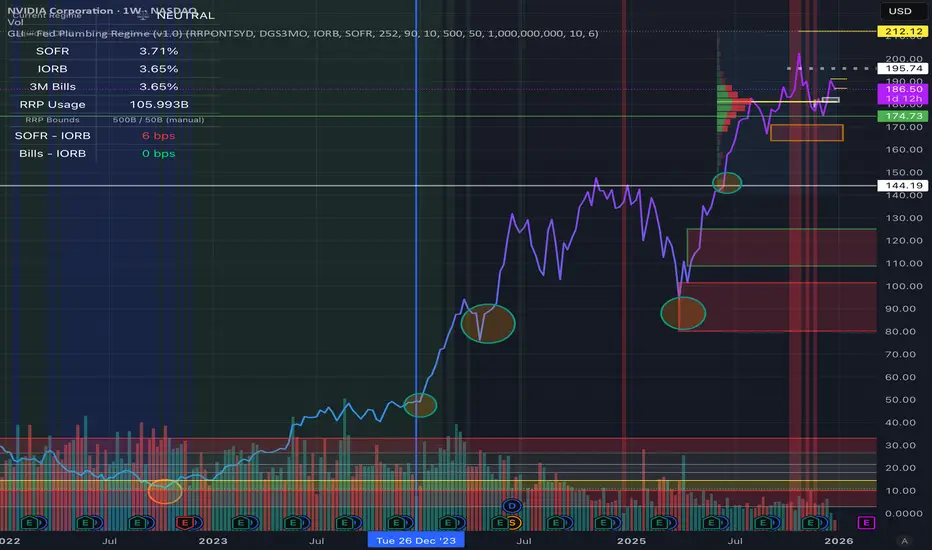This screenshot has height=550, width=932.
Task: Open the purple upcoming earnings marker
Action: pos(866,523)
